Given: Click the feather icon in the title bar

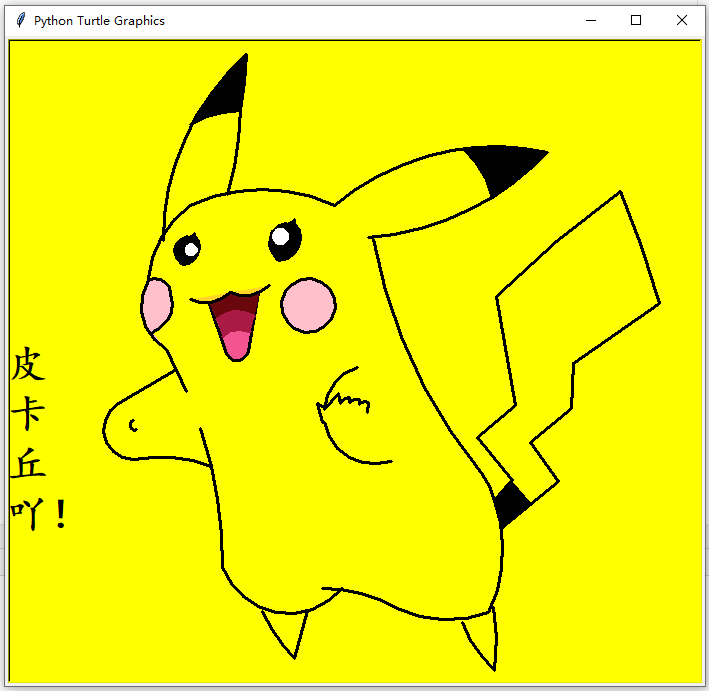Looking at the screenshot, I should 20,20.
